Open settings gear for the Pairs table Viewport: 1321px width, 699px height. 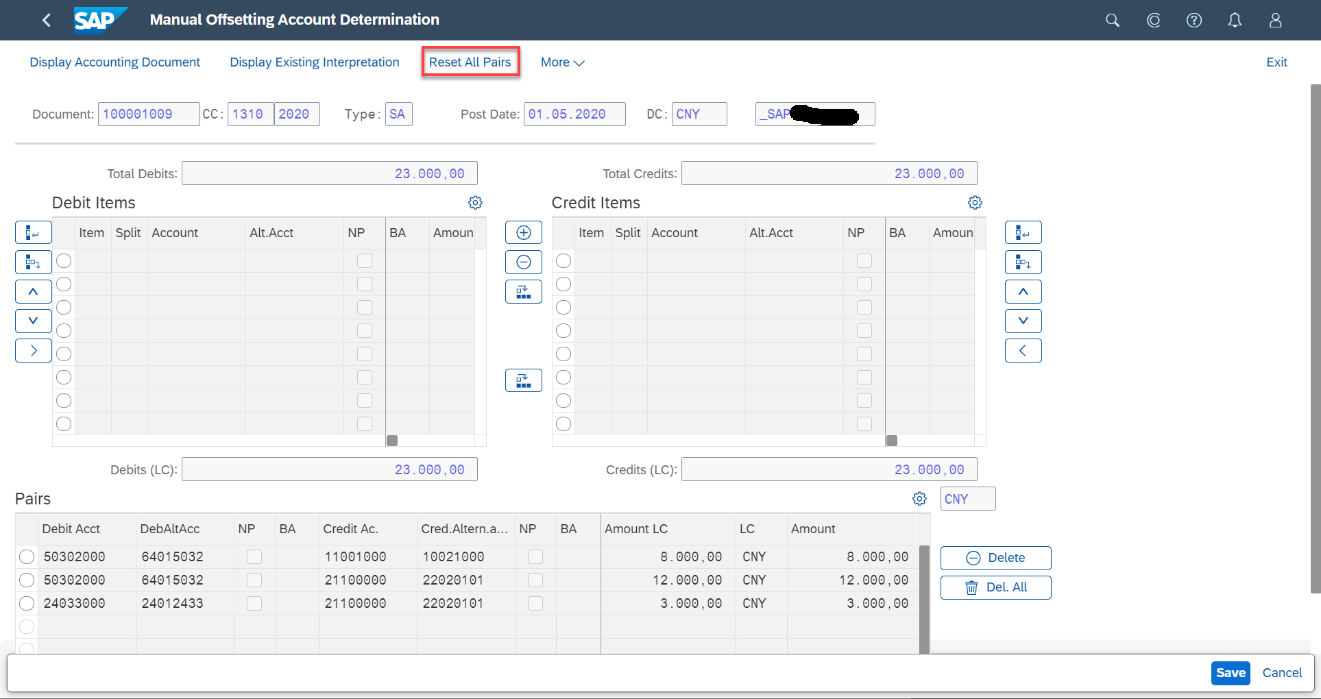coord(919,499)
